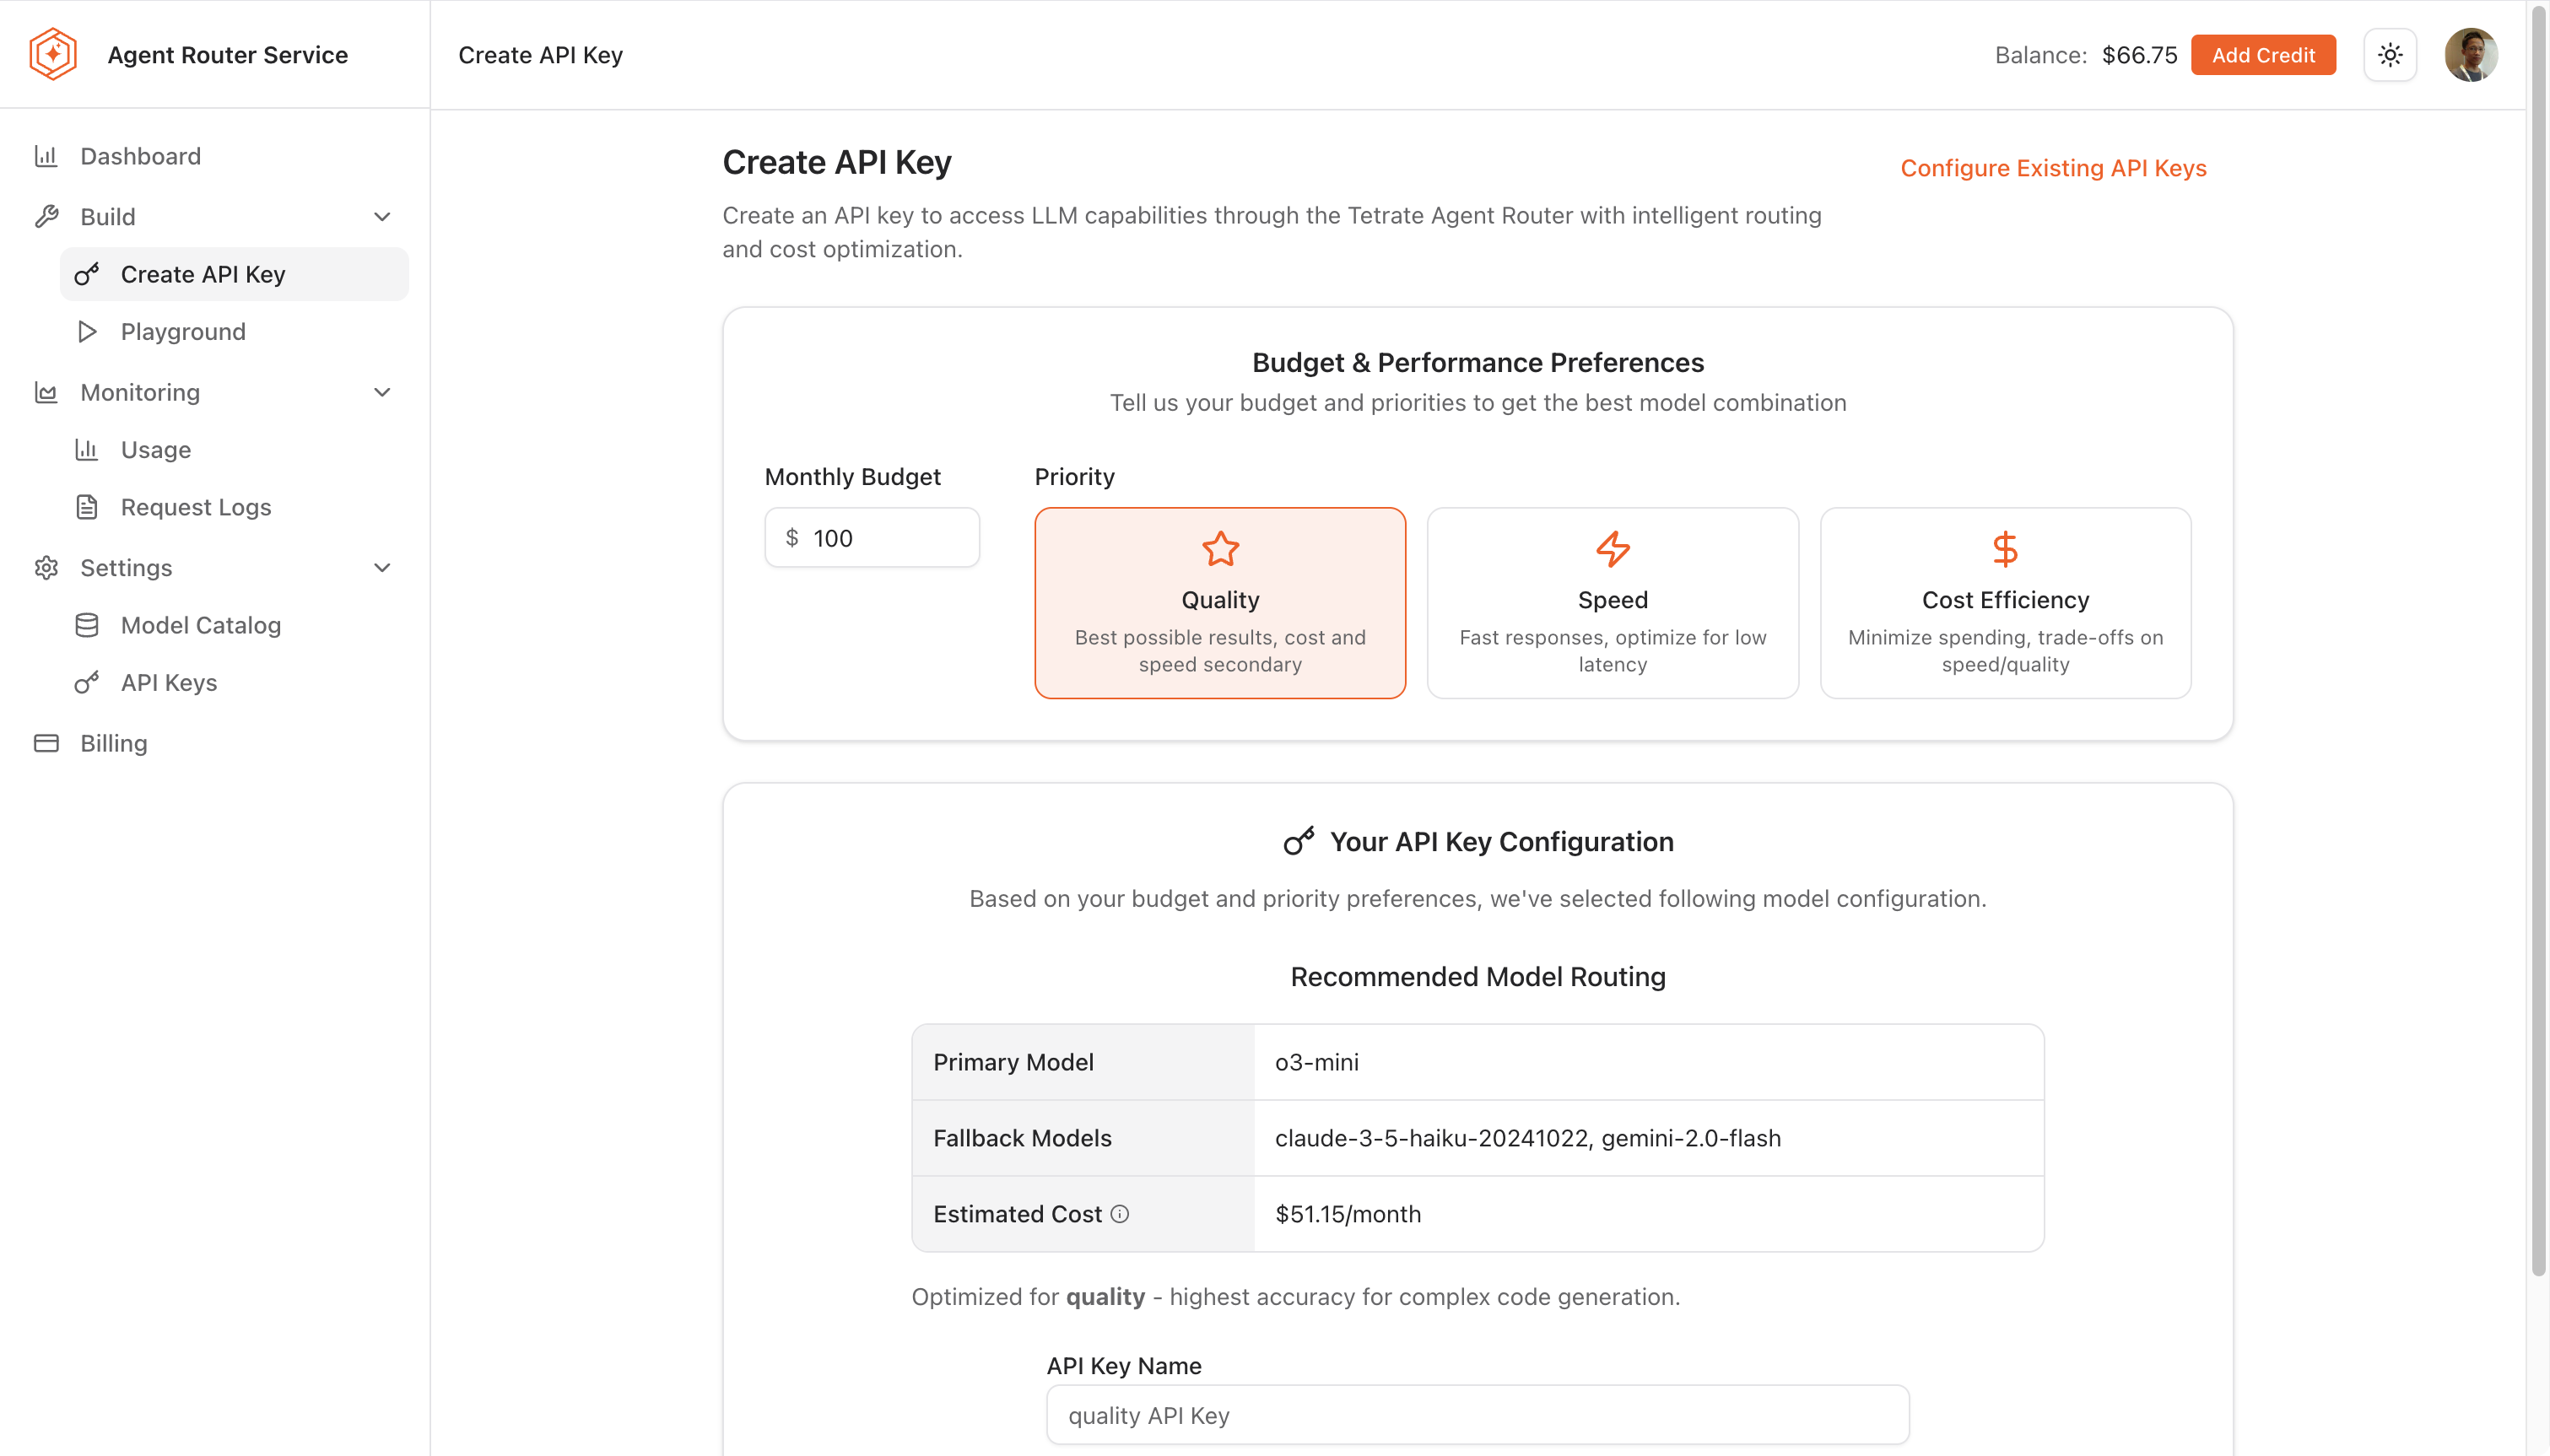Screen dimensions: 2550x1456
Task: Toggle the theme sun icon in header
Action: pyautogui.click(x=2391, y=54)
